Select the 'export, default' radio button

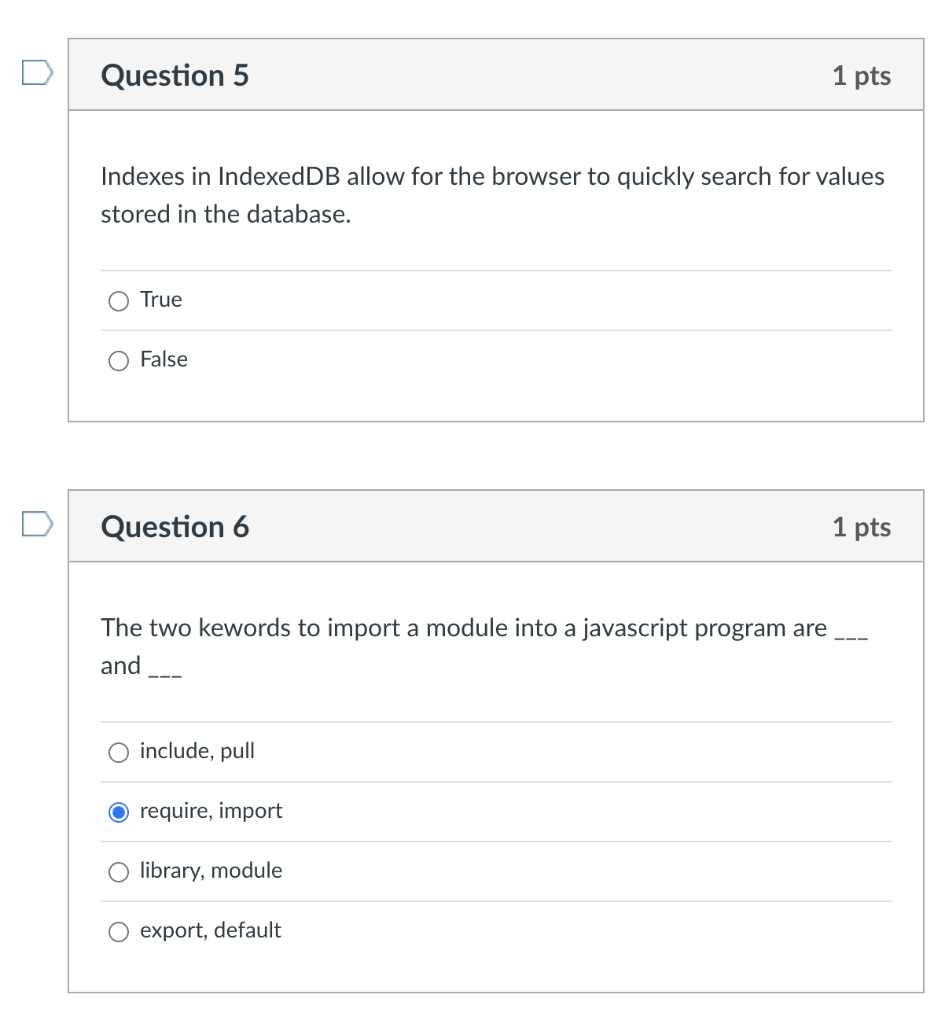[x=119, y=932]
